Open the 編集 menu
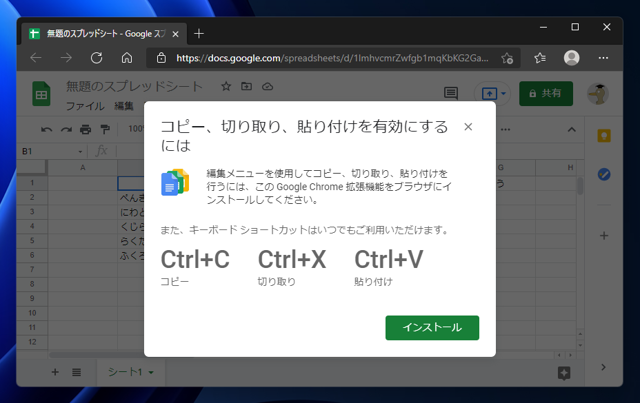640x403 pixels. [x=124, y=106]
